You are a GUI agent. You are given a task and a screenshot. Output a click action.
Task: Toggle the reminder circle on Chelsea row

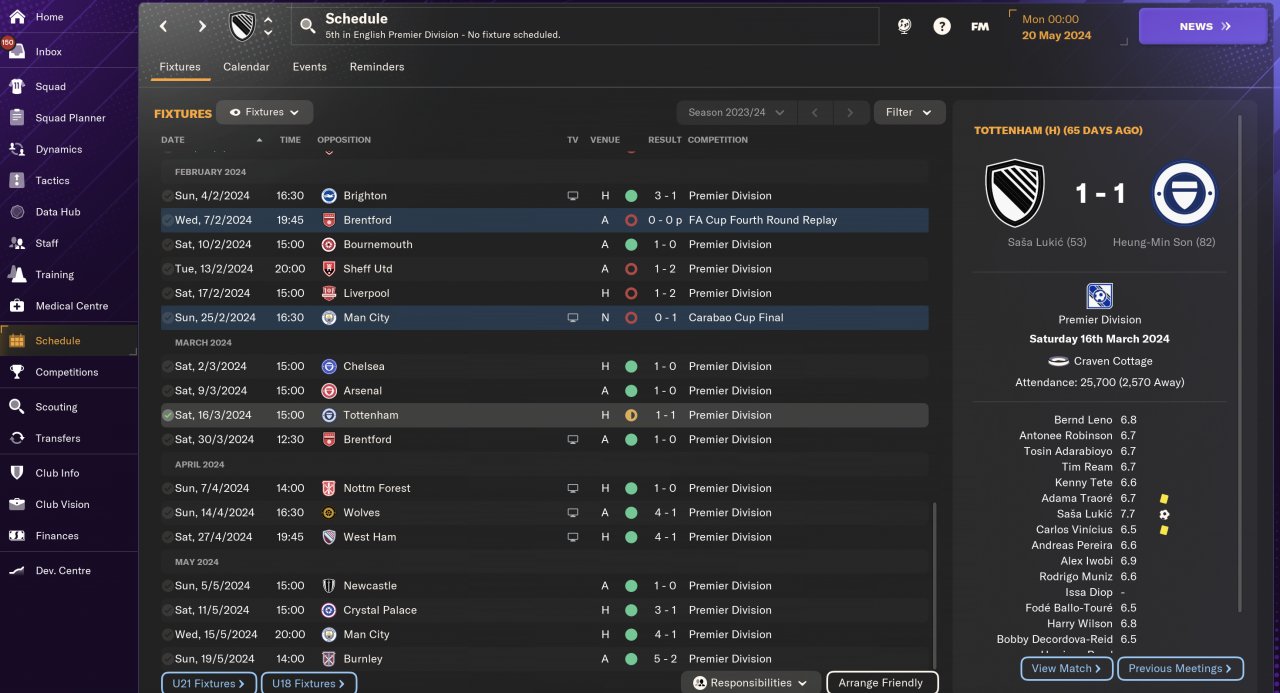point(168,367)
